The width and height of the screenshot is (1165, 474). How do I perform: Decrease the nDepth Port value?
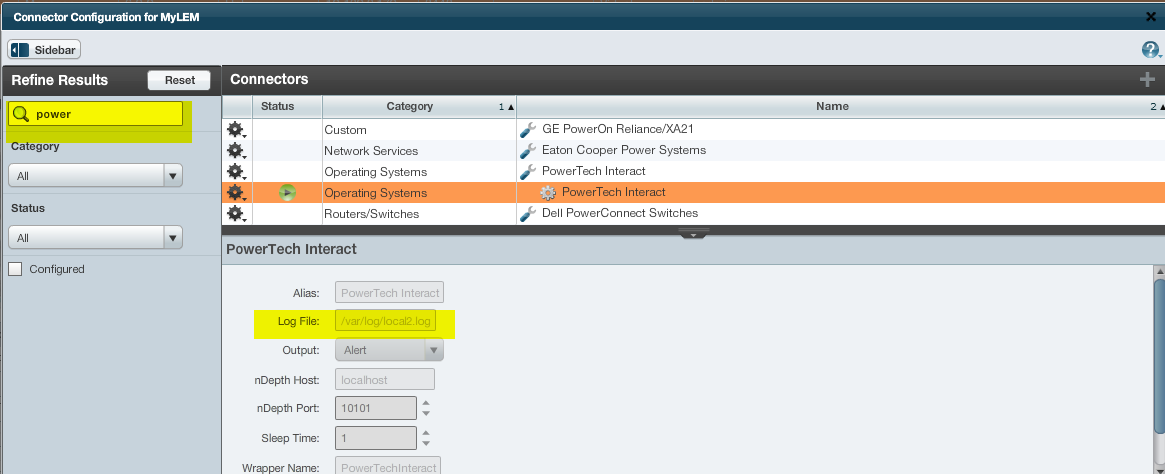426,413
